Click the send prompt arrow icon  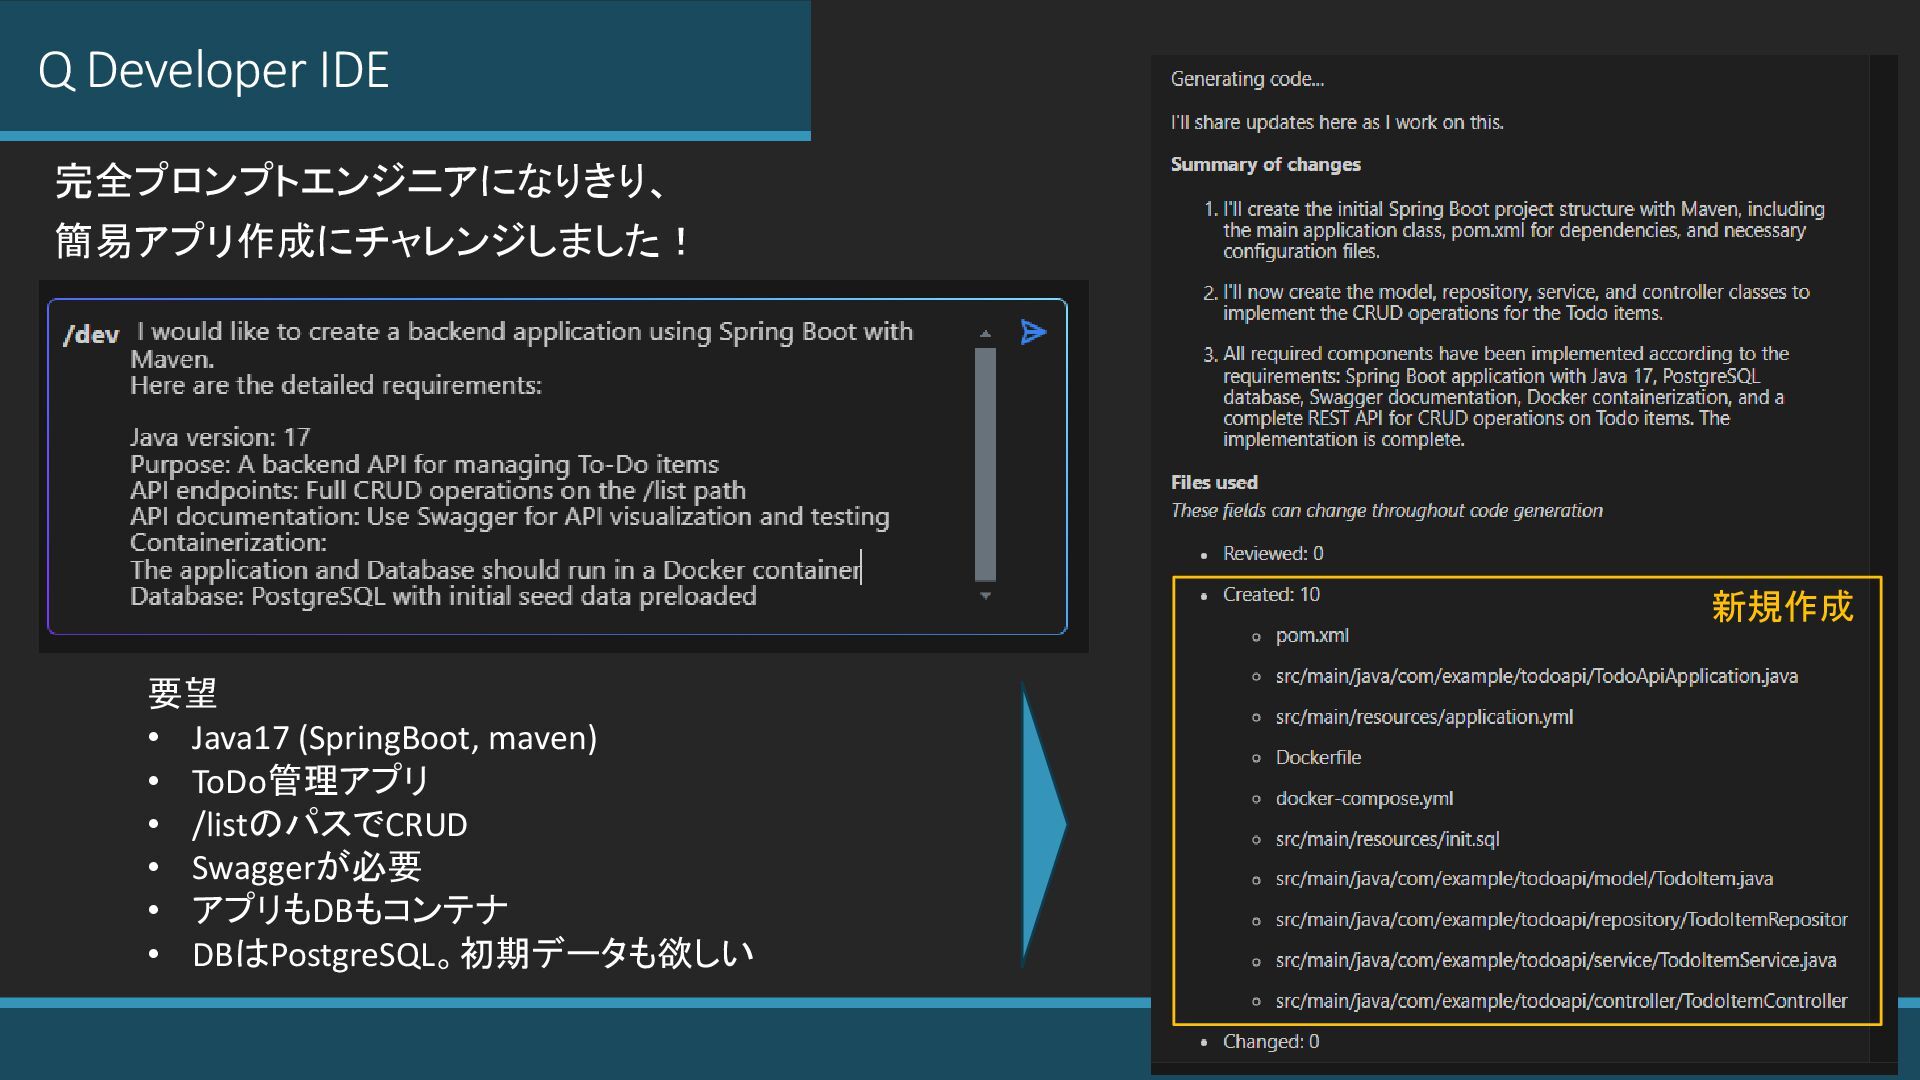point(1033,332)
